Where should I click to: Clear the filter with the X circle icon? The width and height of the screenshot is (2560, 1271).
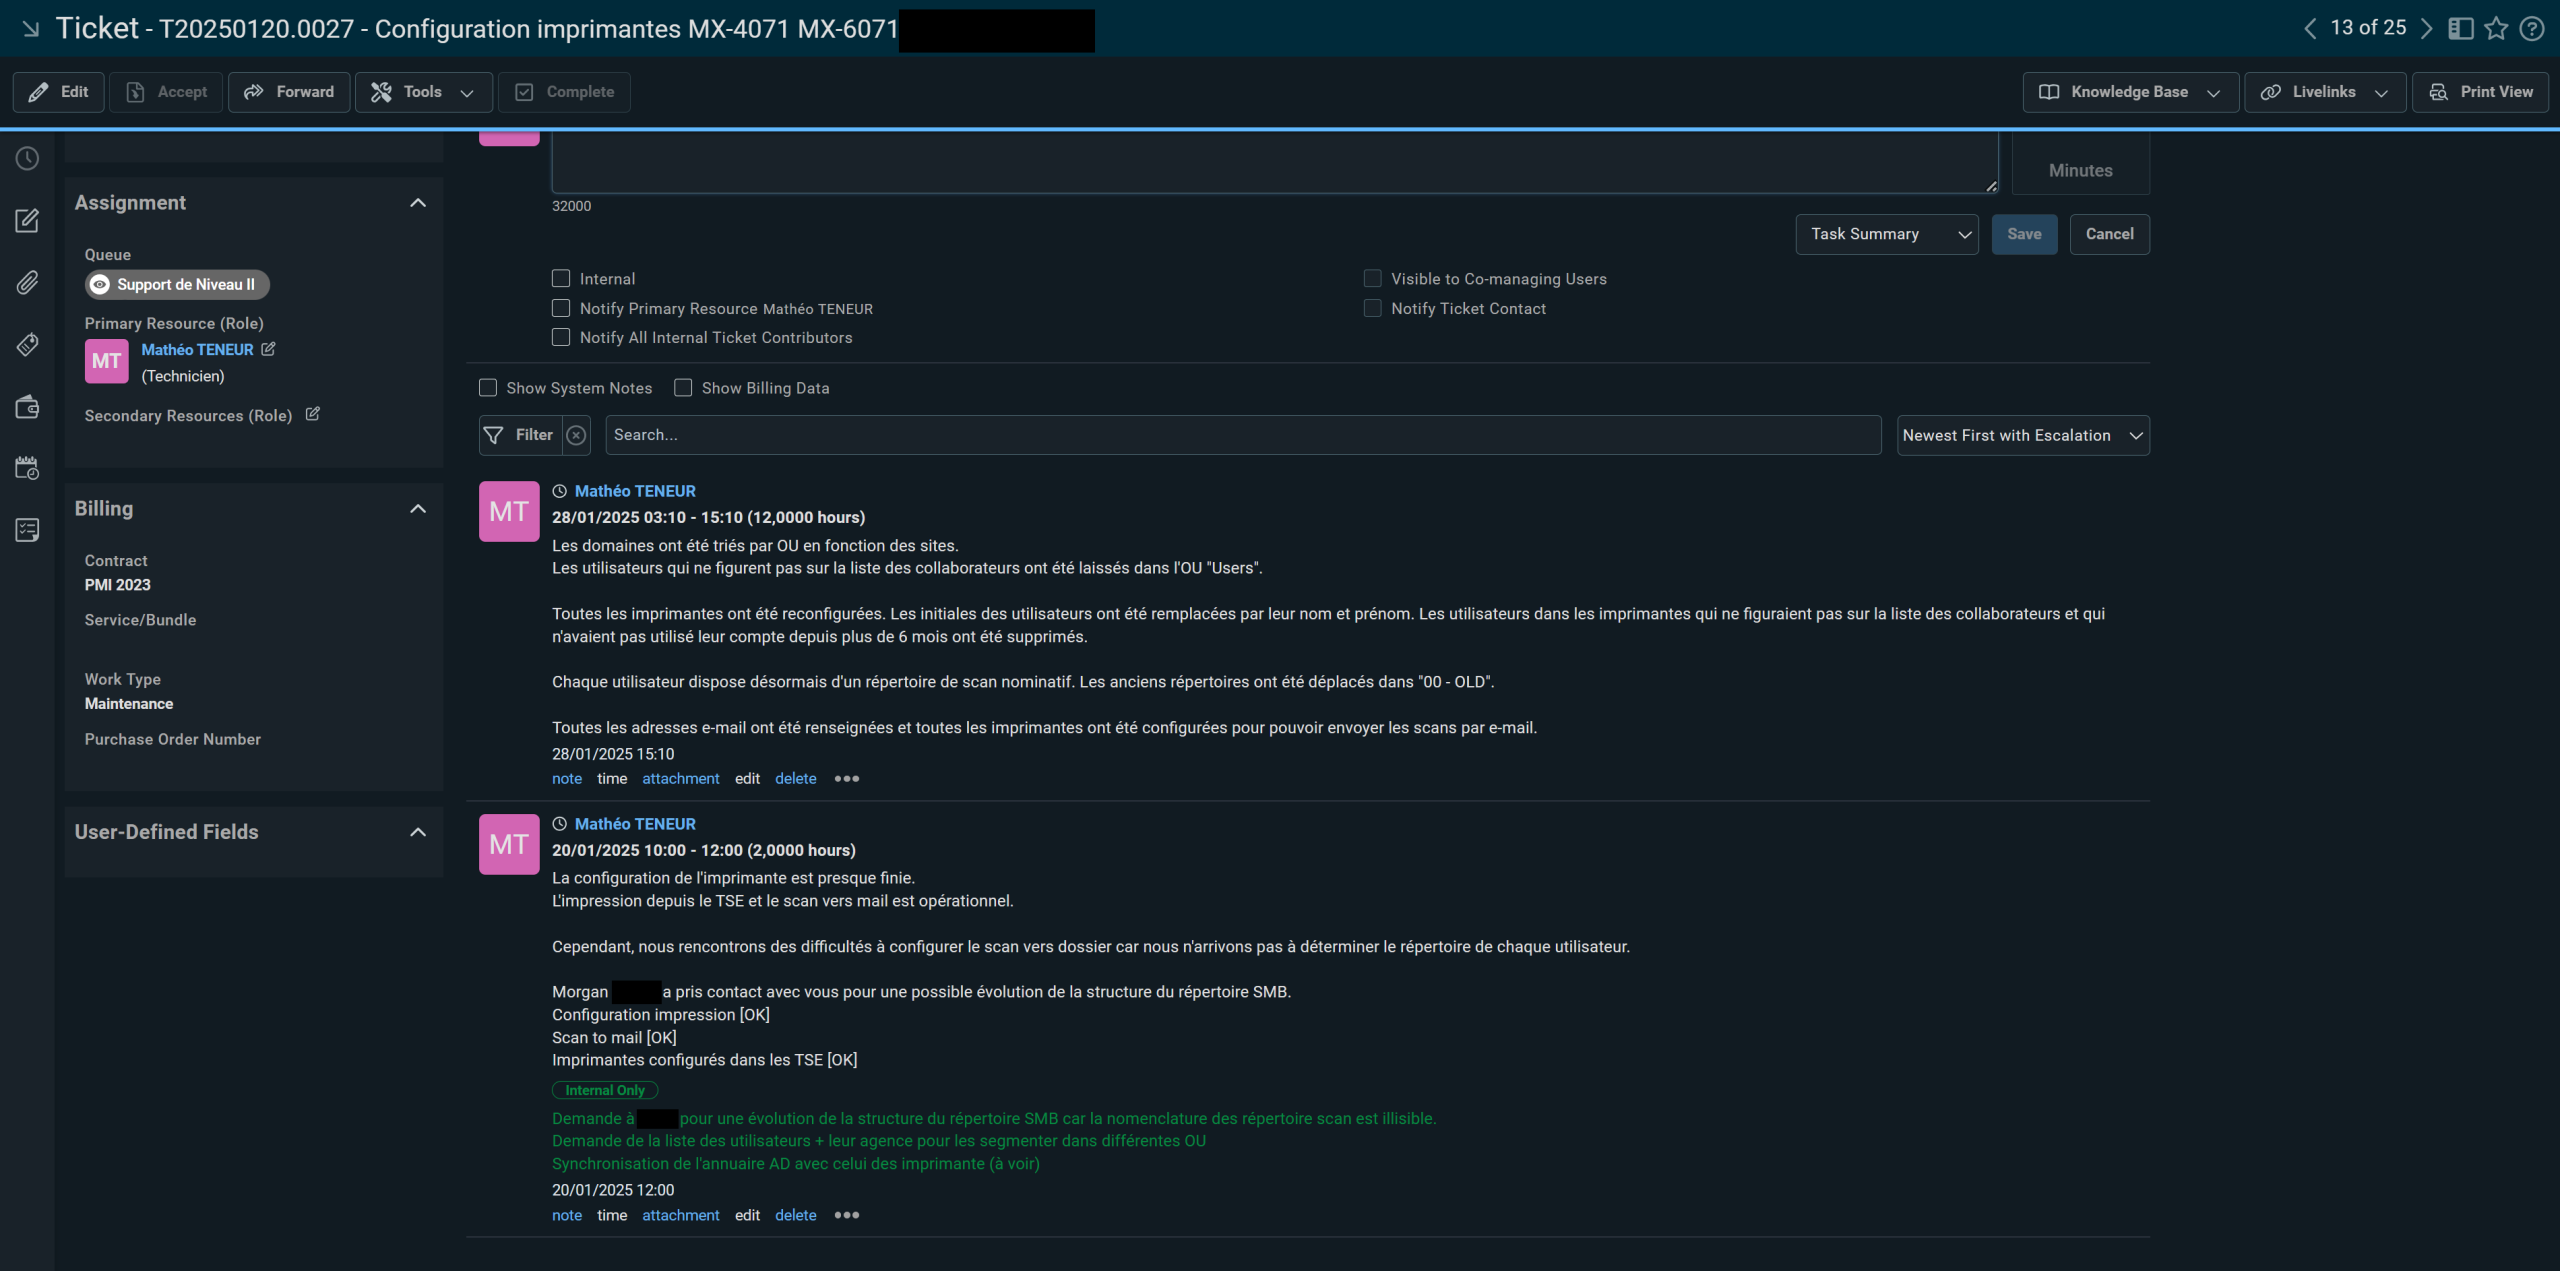click(576, 435)
